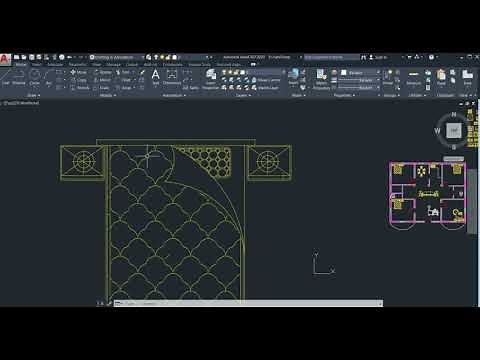Click the N compass label on ViewCube
Screen dimensions: 480x360
[454, 114]
